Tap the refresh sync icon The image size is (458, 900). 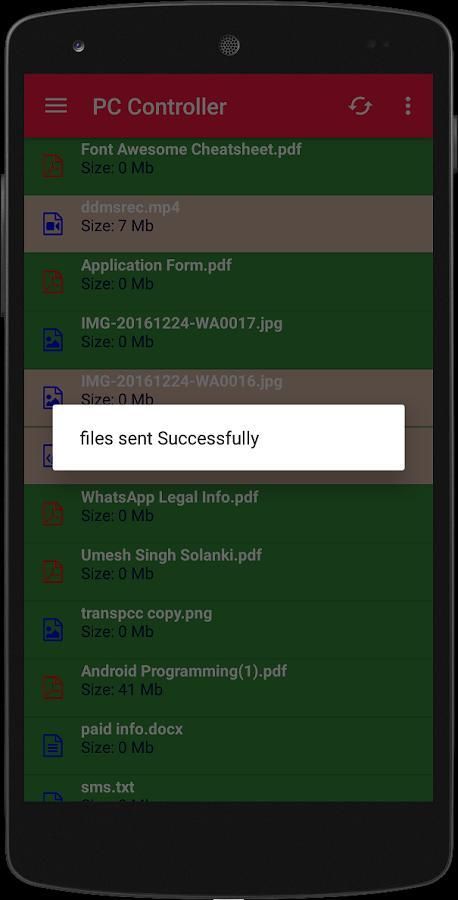tap(360, 106)
